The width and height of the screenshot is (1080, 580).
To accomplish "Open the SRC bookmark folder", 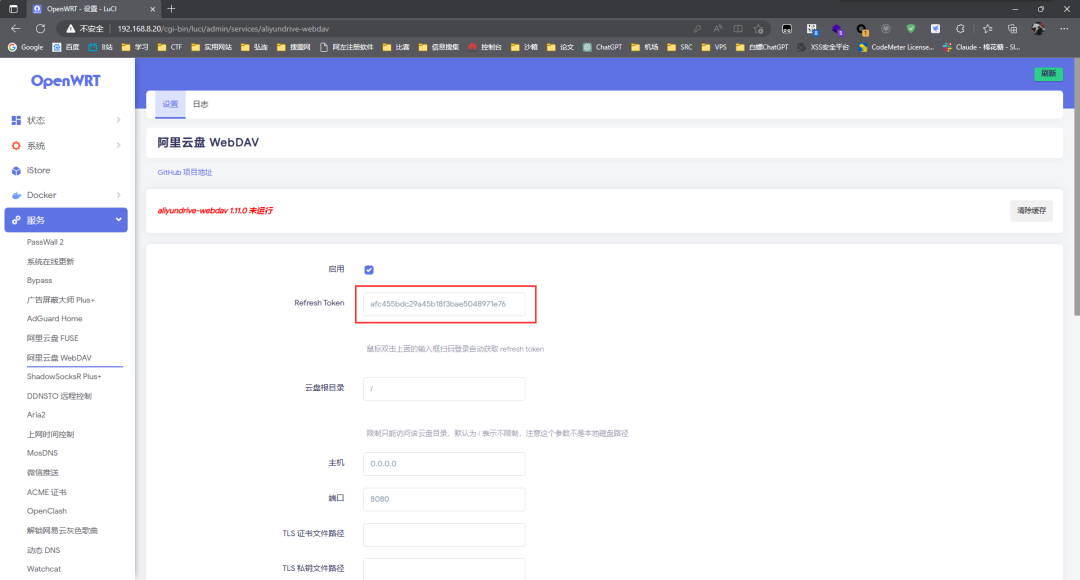I will [x=680, y=48].
